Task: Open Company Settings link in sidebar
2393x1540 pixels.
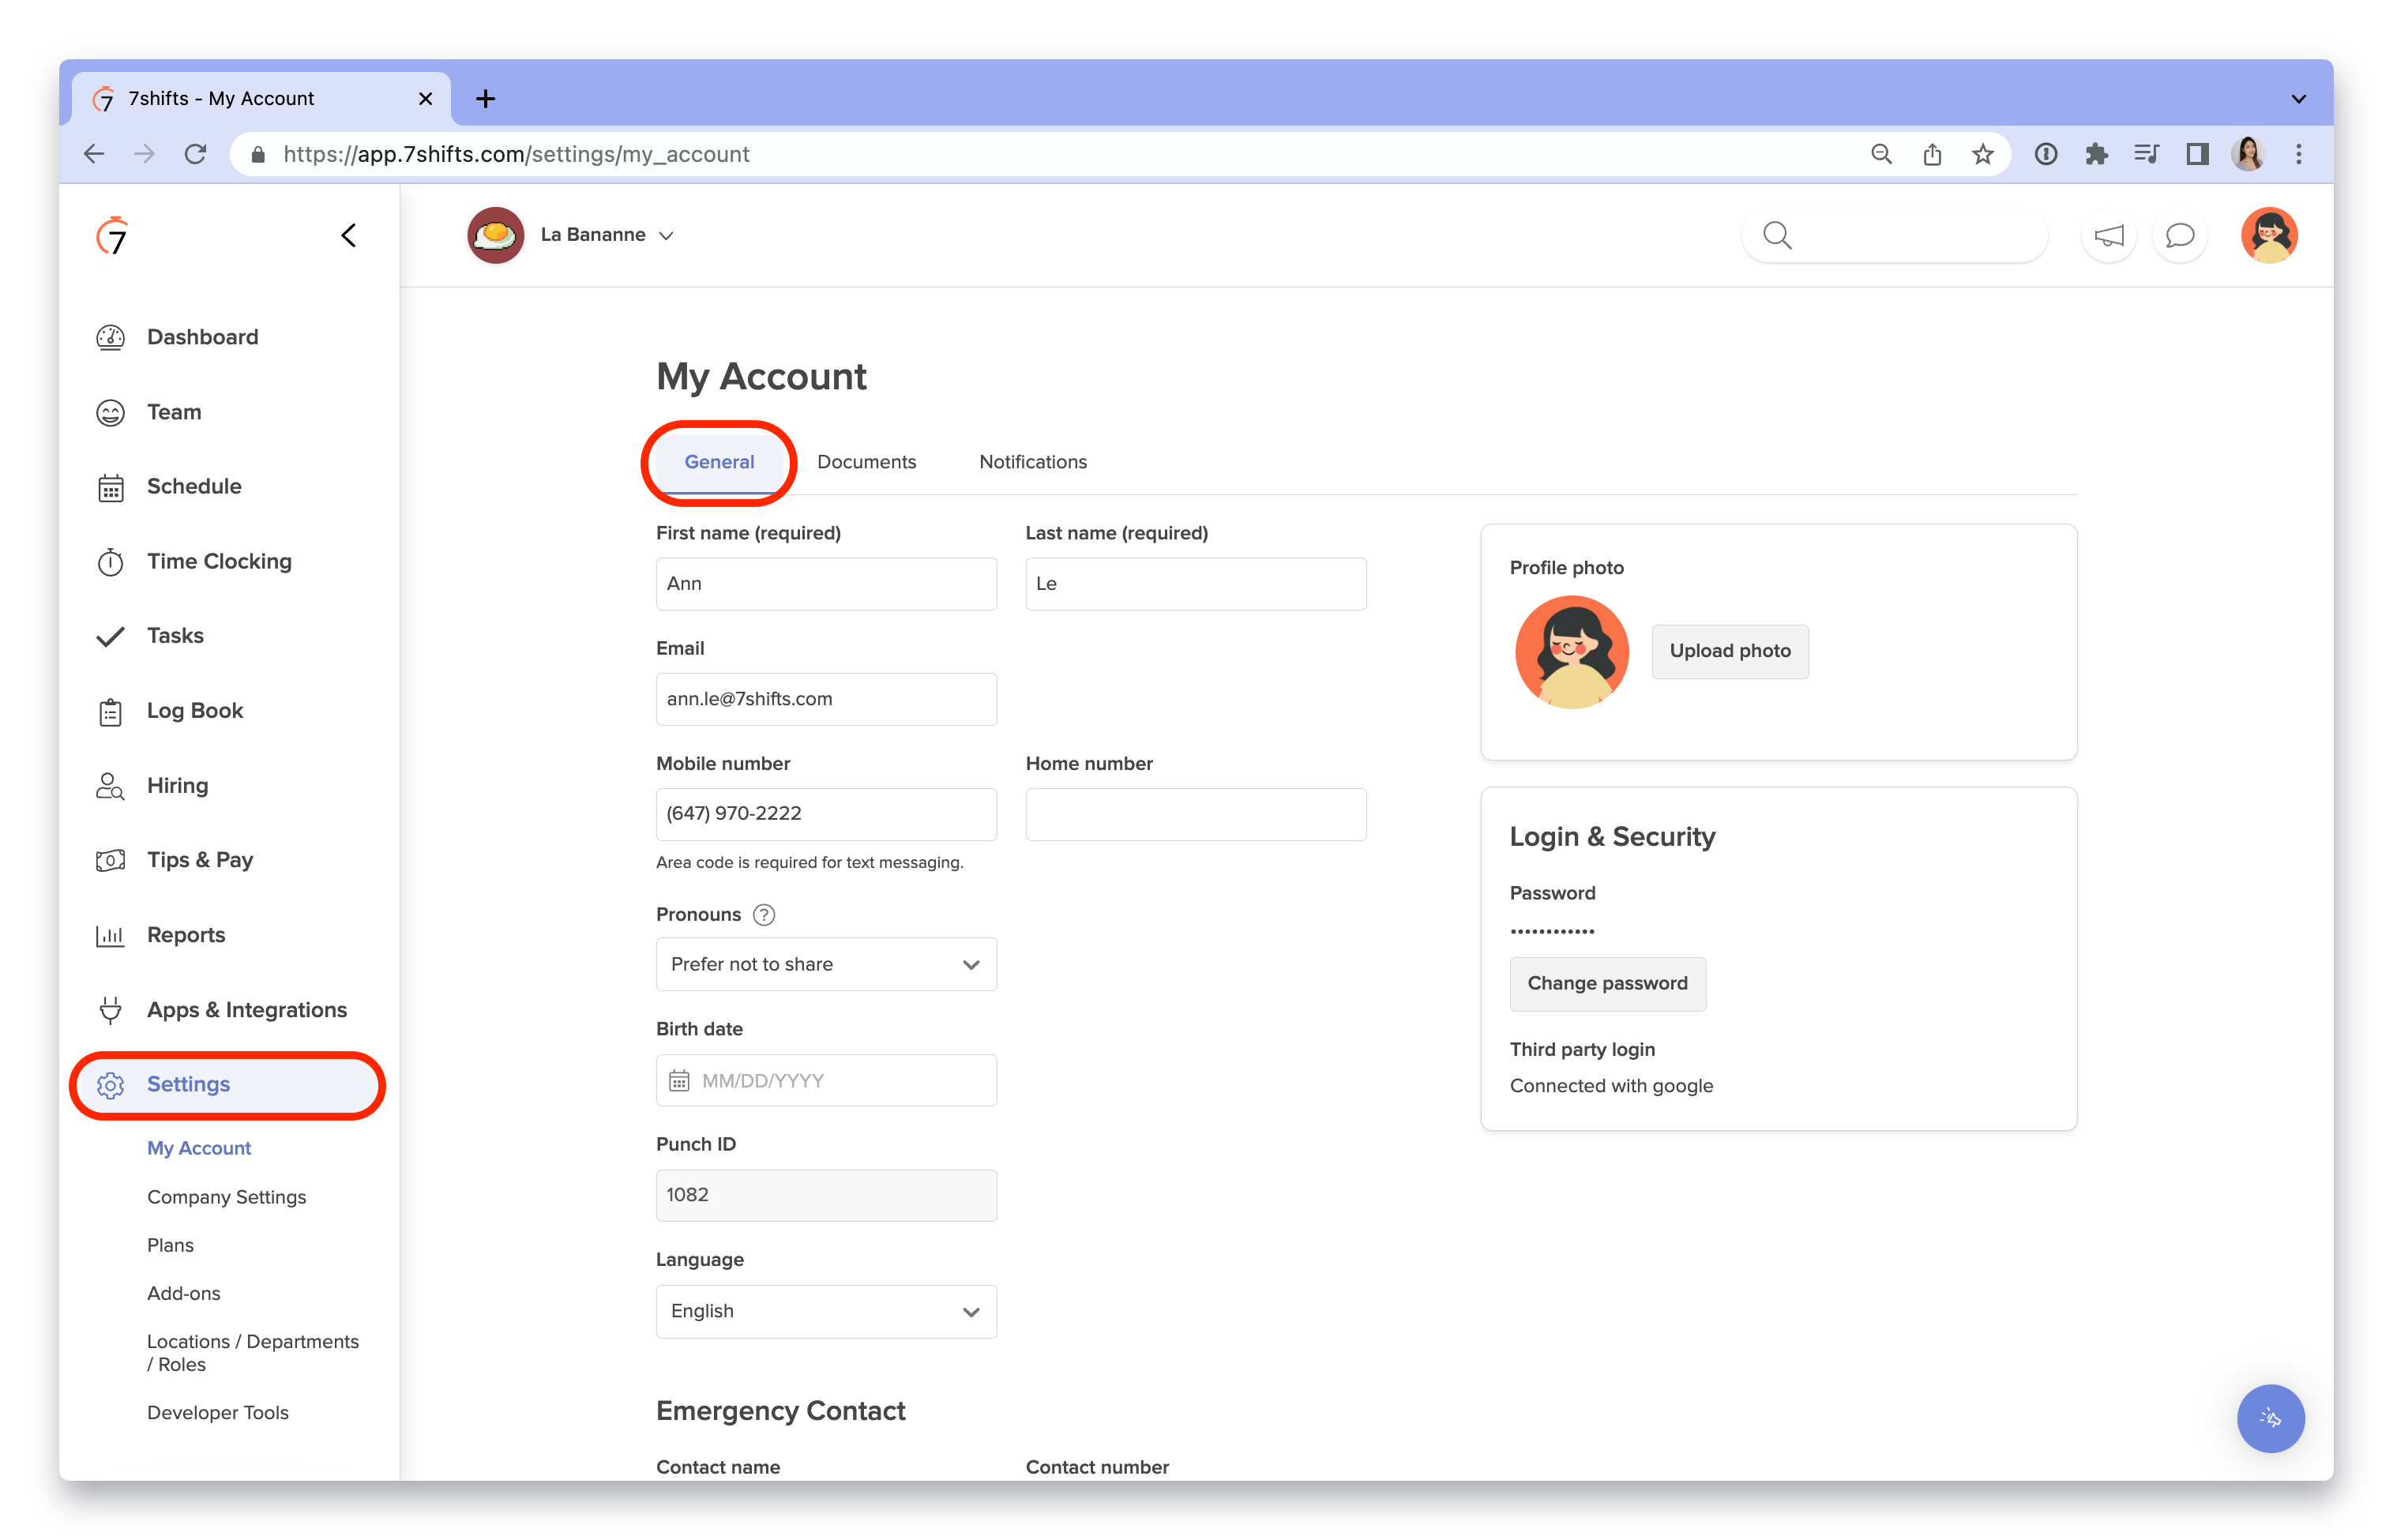Action: tap(227, 1197)
